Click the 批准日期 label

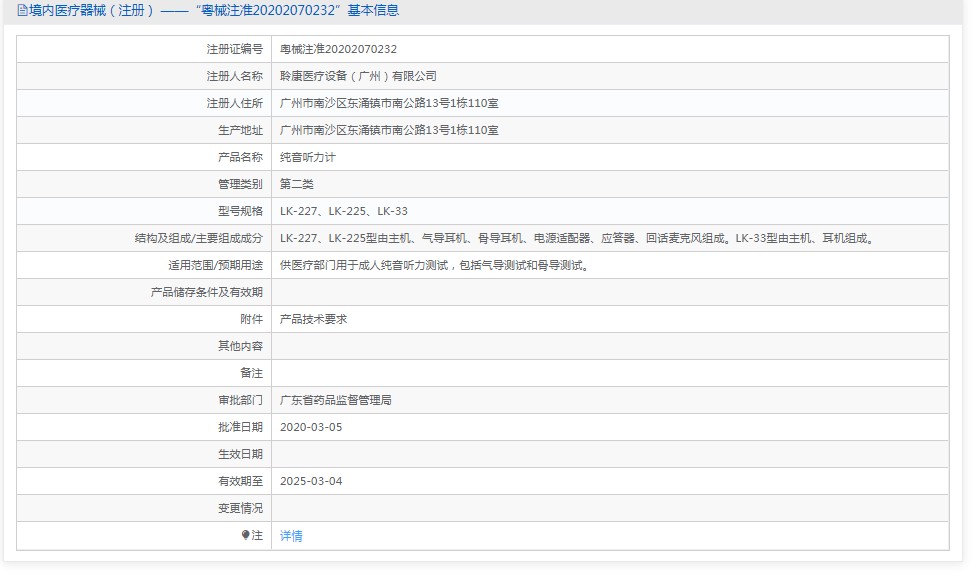tap(240, 427)
